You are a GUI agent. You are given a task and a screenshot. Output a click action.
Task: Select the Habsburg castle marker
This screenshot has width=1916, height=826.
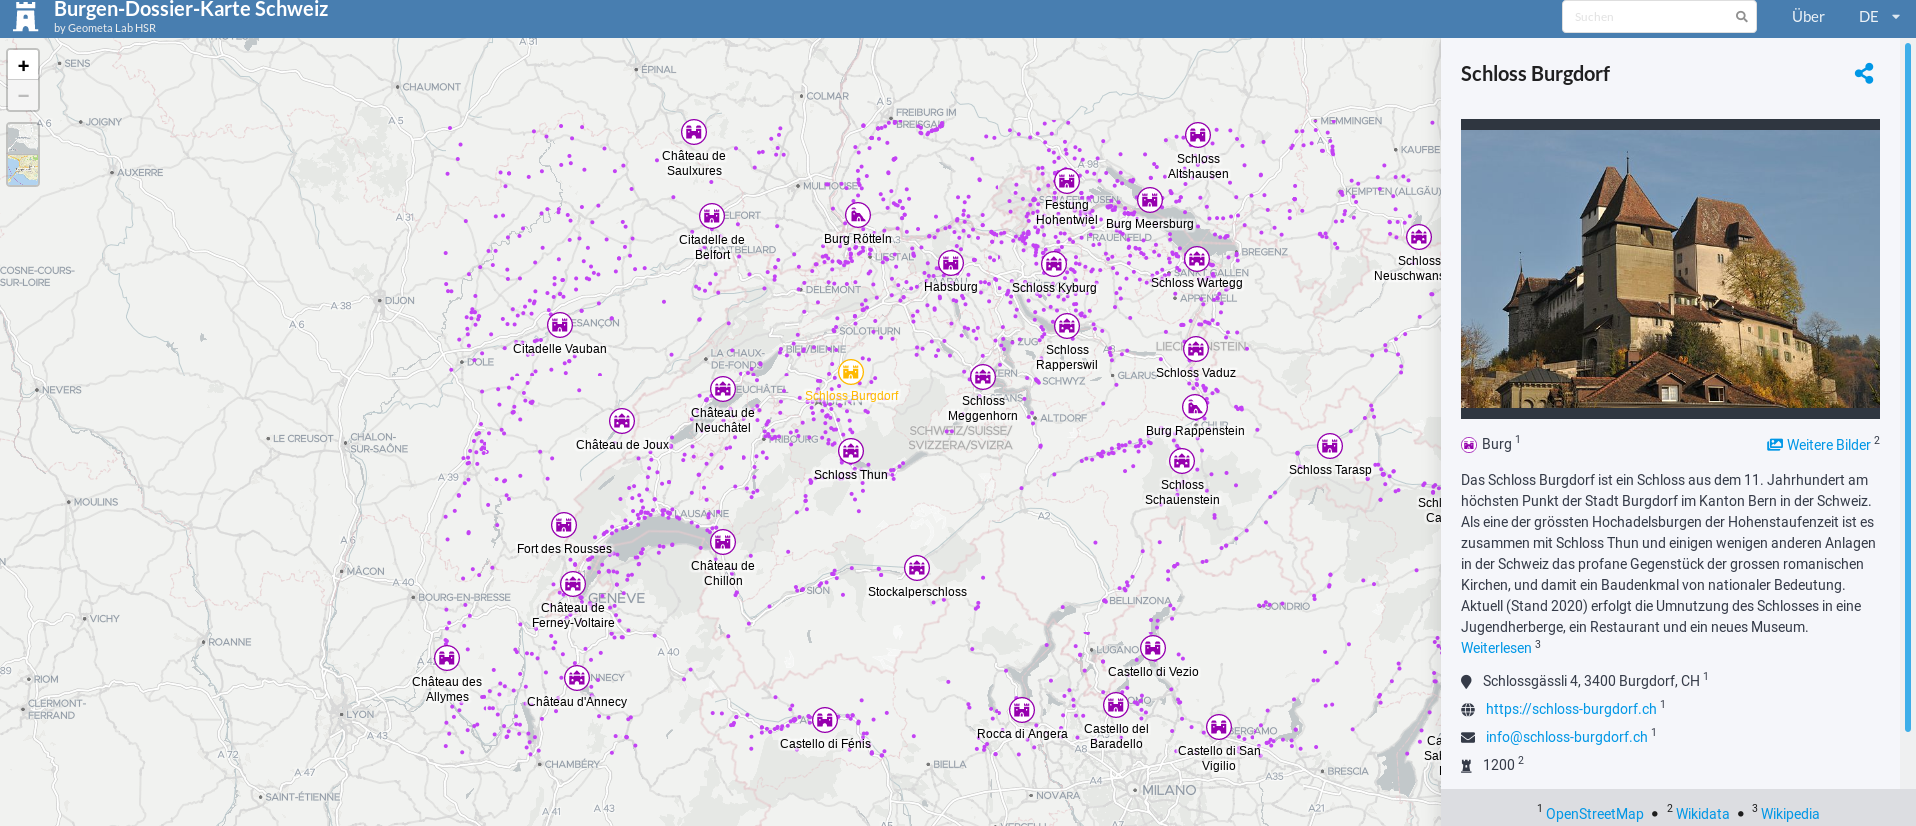pyautogui.click(x=950, y=263)
